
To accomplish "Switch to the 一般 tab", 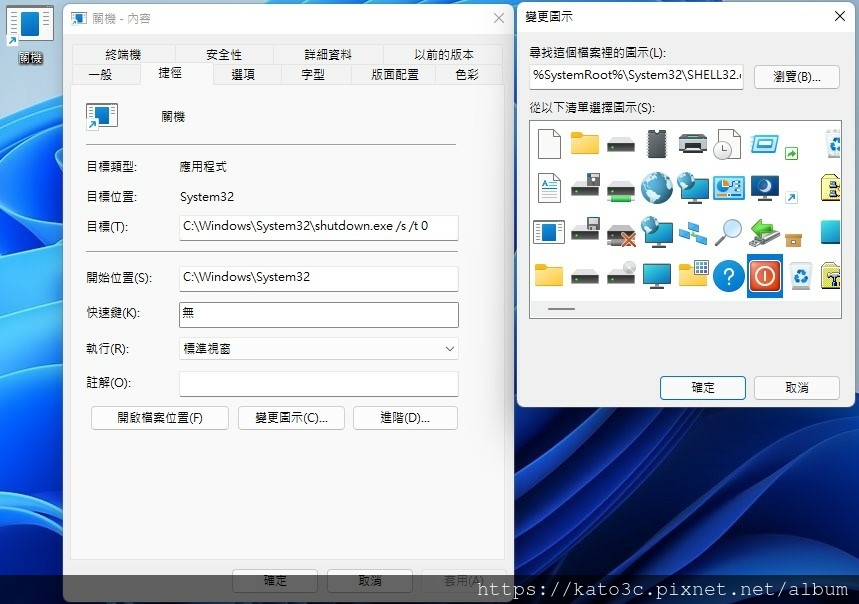I will pos(100,74).
